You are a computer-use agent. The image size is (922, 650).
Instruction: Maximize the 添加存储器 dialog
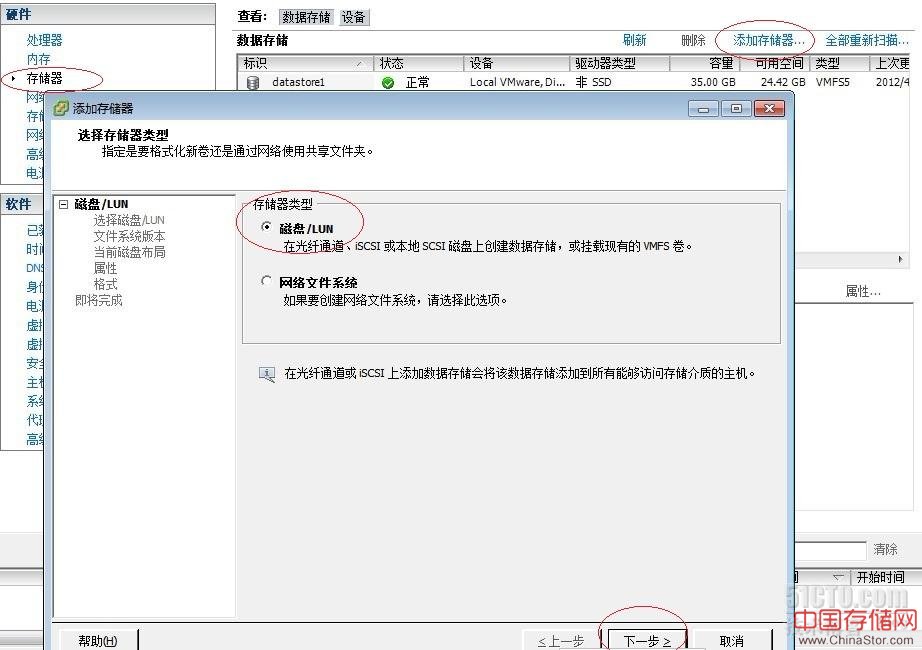point(736,109)
